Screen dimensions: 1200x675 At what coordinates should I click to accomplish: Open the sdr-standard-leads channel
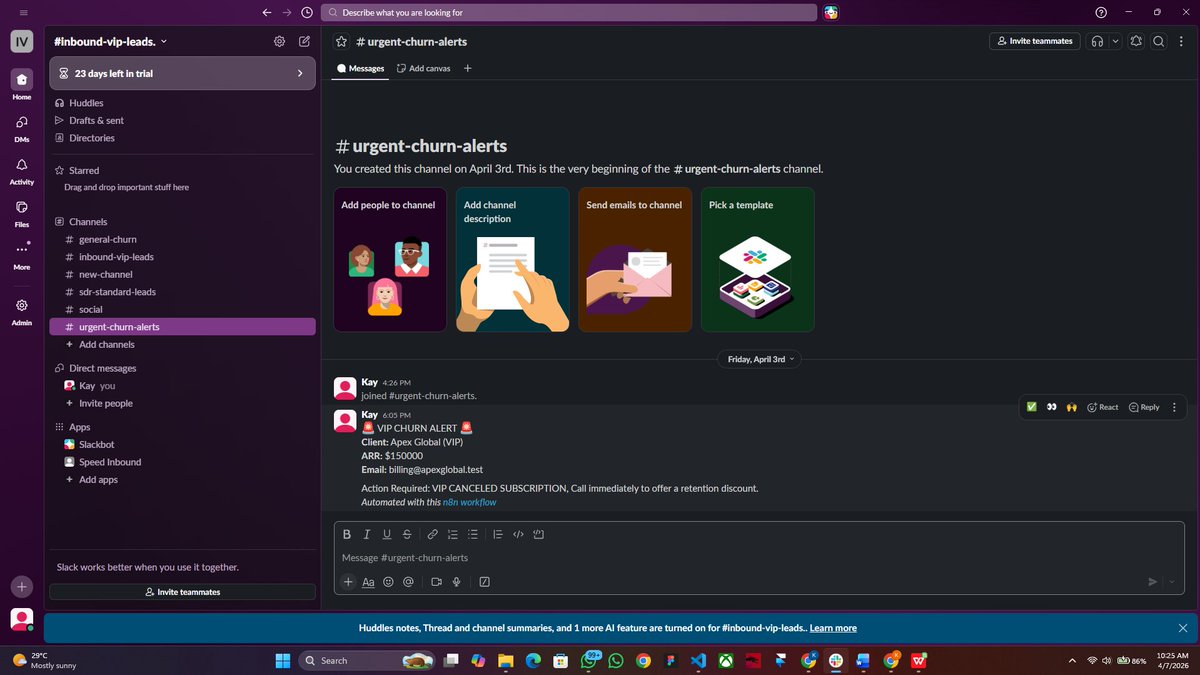pos(182,292)
